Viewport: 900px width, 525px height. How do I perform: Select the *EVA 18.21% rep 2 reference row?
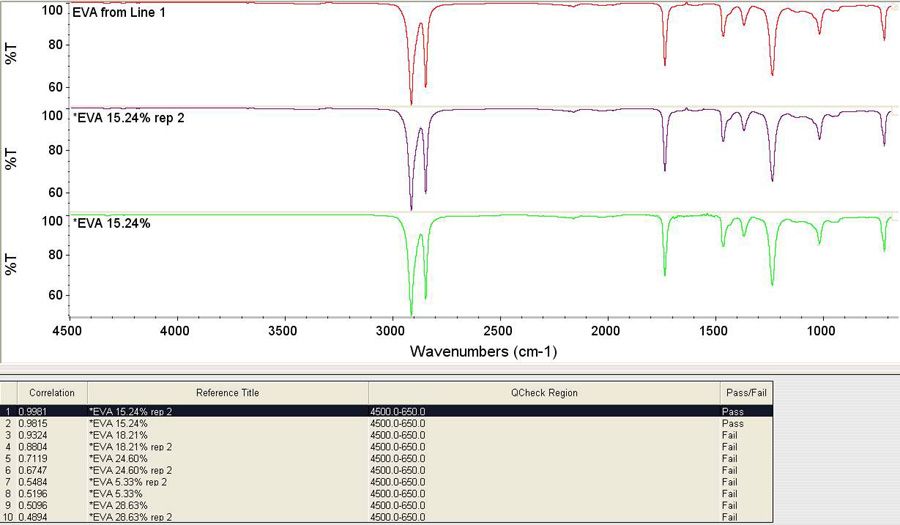[386, 447]
